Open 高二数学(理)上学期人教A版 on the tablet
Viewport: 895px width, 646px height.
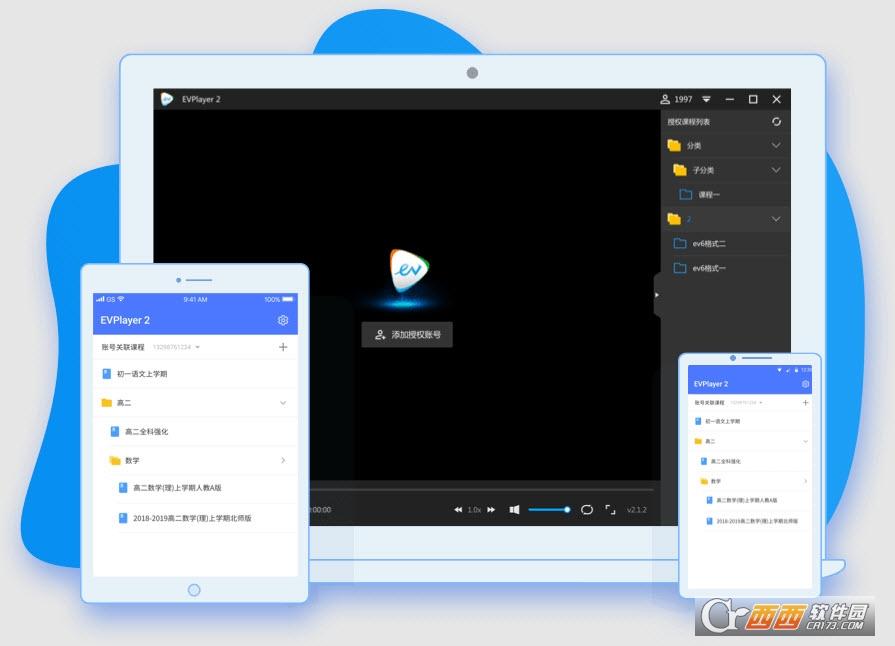click(195, 488)
